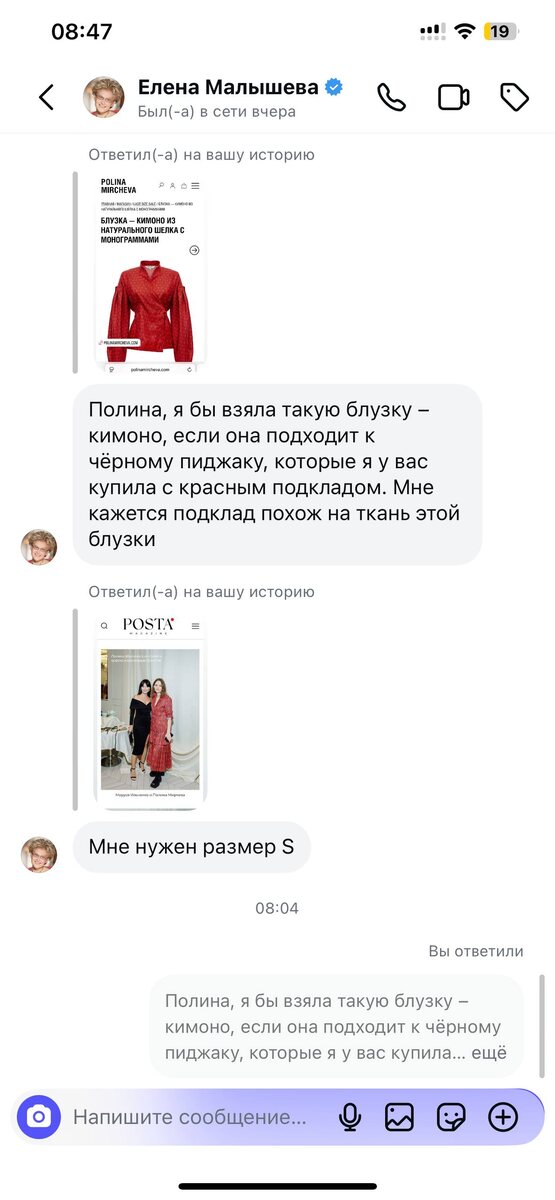Open the label tag icon in header

point(514,97)
